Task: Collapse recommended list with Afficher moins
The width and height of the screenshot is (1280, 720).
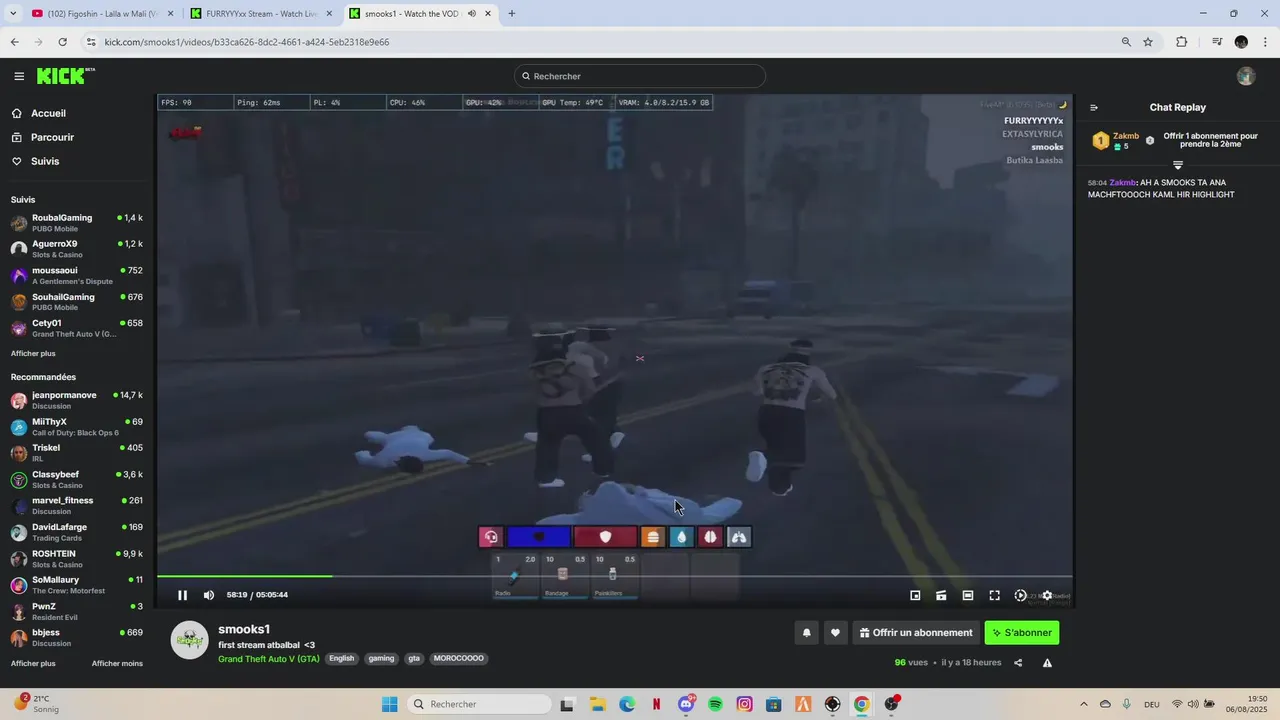Action: (117, 663)
